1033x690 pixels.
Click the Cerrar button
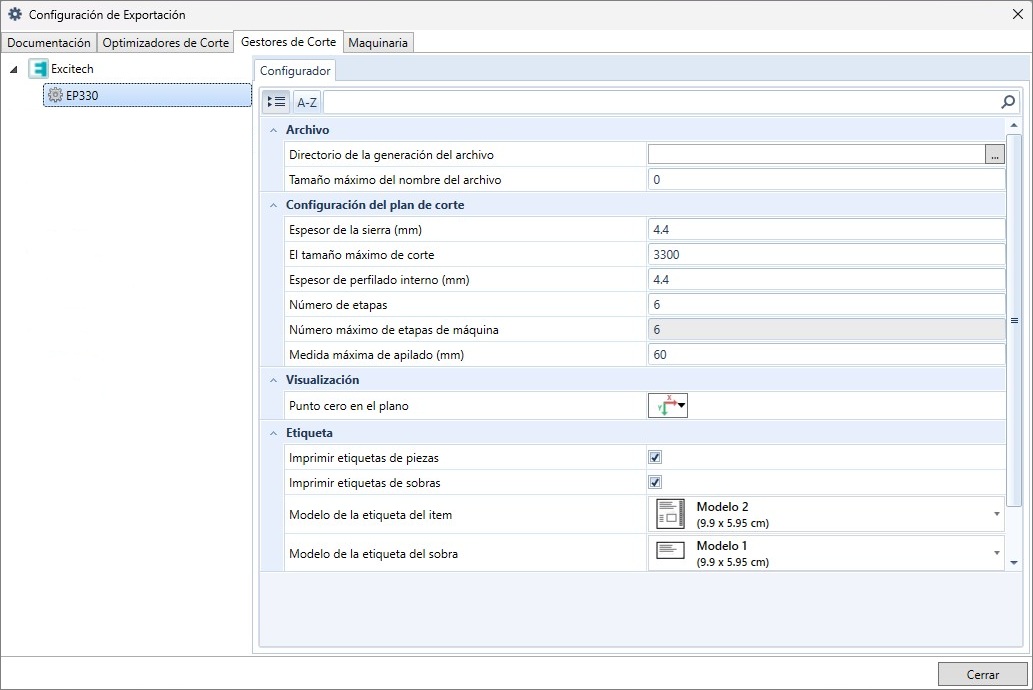pyautogui.click(x=982, y=674)
